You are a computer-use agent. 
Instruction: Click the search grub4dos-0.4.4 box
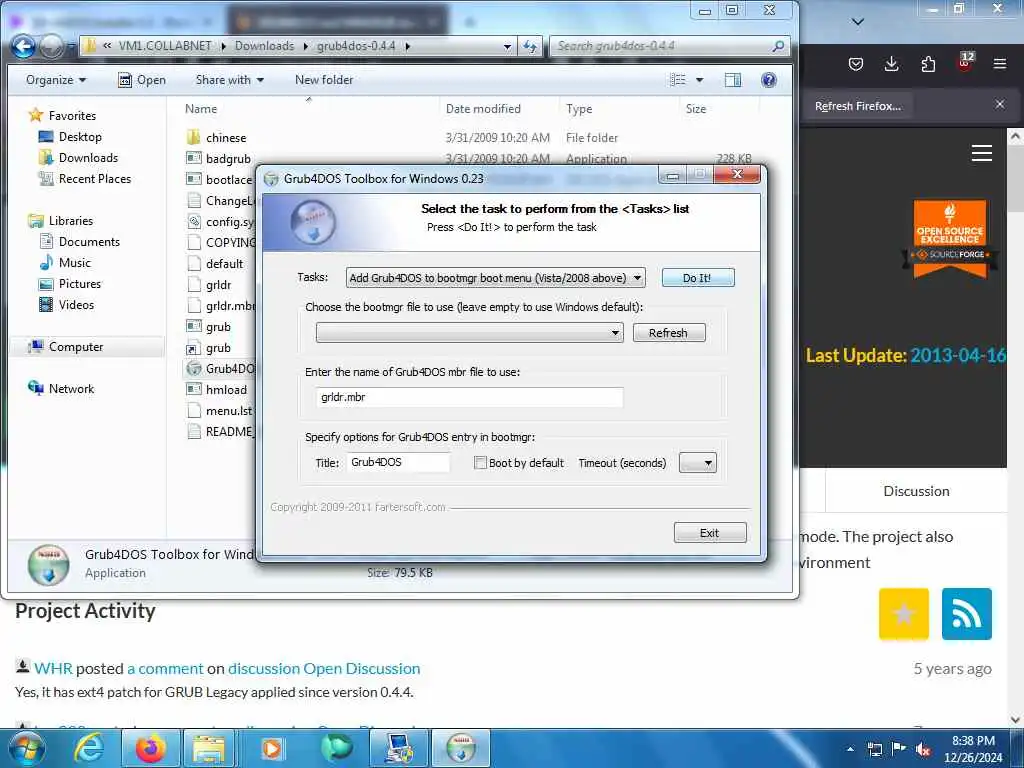(x=669, y=46)
